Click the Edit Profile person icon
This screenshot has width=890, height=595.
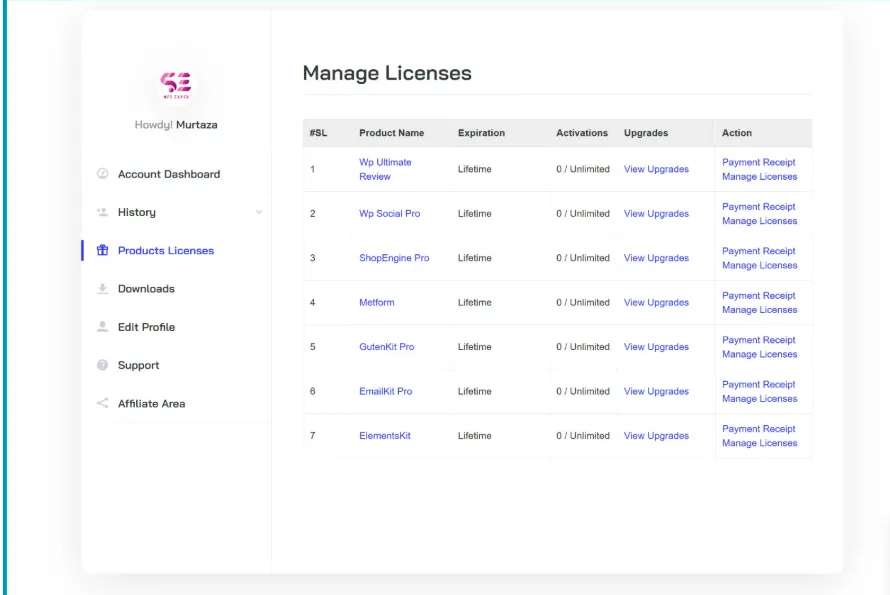tap(102, 326)
